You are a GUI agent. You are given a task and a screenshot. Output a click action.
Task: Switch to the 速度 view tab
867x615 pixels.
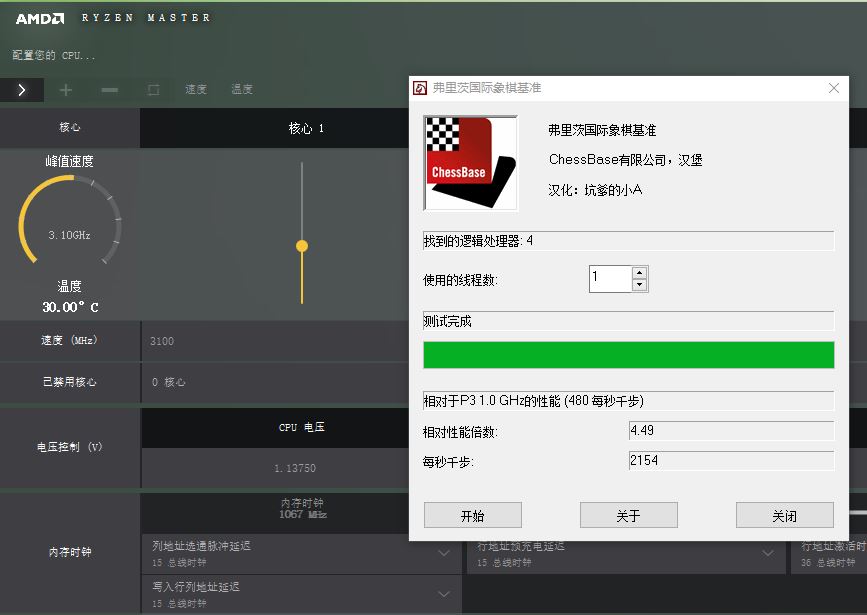click(x=195, y=89)
